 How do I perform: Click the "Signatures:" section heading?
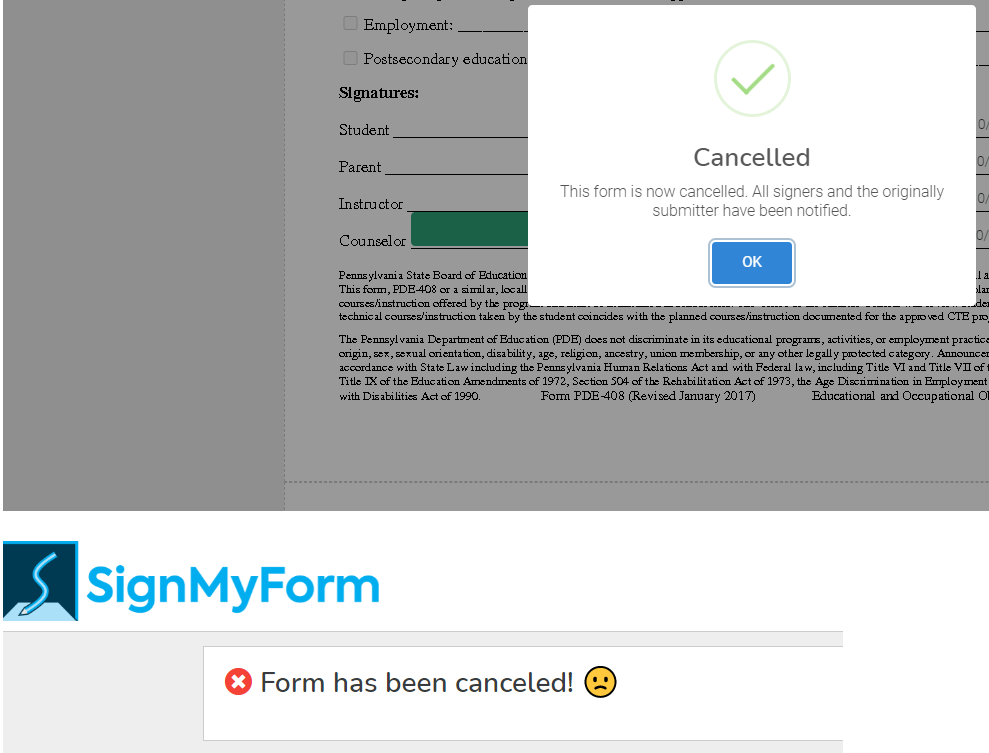pos(379,93)
